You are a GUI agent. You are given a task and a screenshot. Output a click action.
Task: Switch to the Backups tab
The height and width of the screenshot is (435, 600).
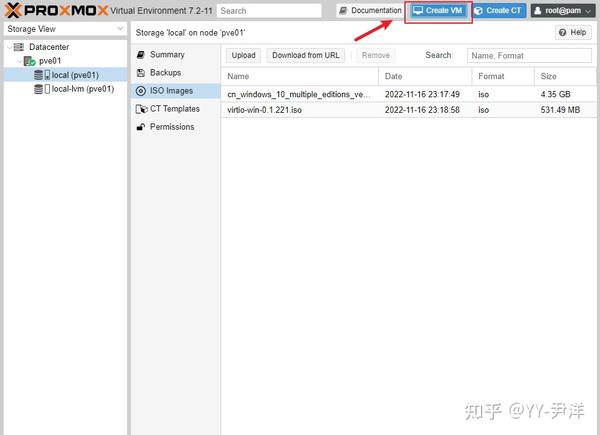pyautogui.click(x=176, y=73)
